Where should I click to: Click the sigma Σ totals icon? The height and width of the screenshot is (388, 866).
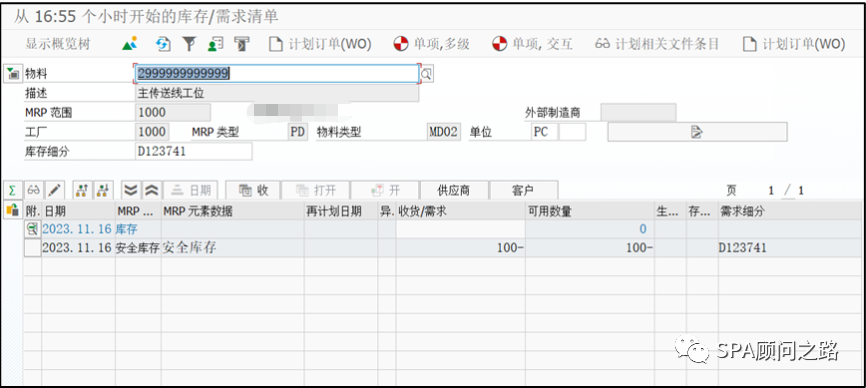point(12,190)
